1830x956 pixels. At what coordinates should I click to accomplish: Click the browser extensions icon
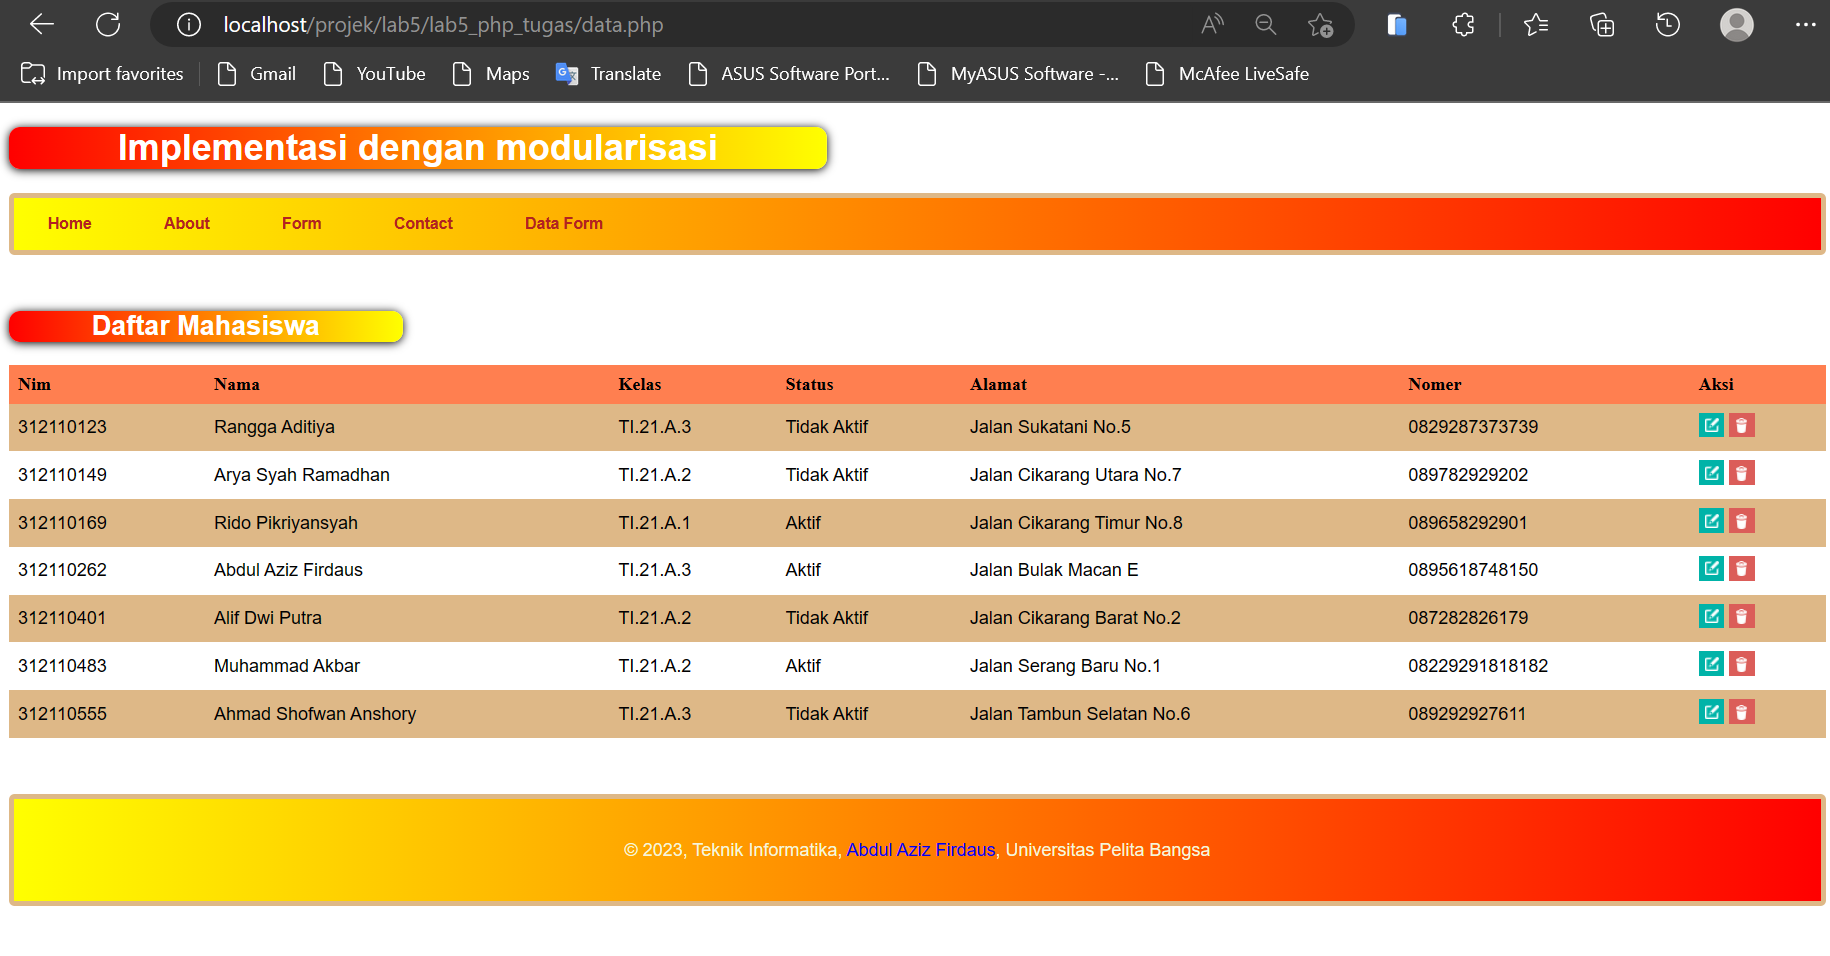point(1462,24)
